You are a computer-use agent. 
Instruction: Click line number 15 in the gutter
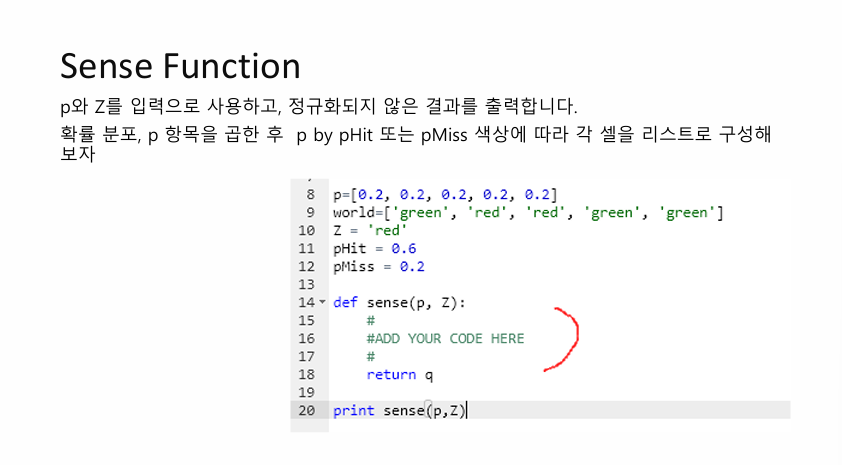click(307, 321)
